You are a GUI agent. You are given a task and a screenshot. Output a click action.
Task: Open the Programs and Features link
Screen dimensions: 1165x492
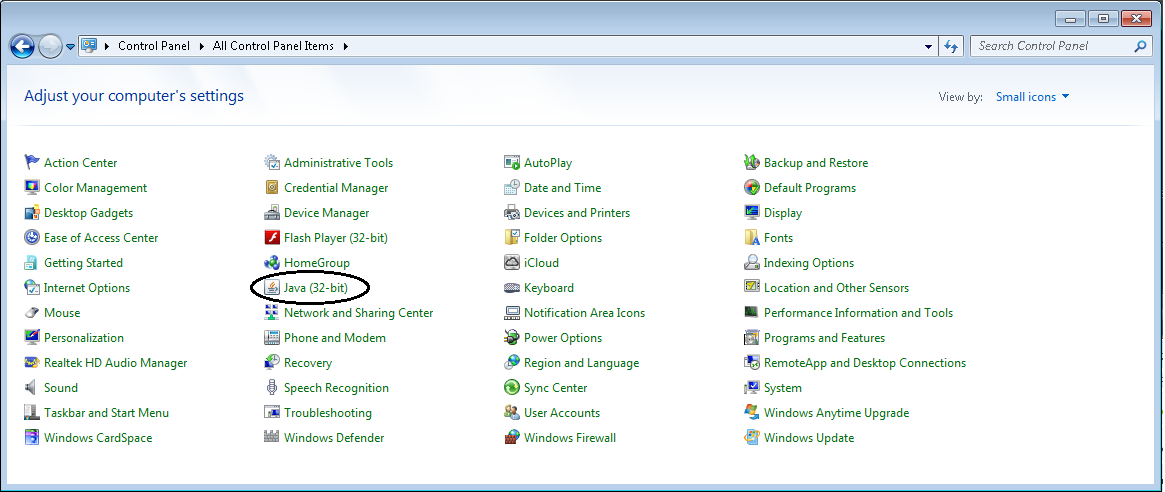coord(824,338)
